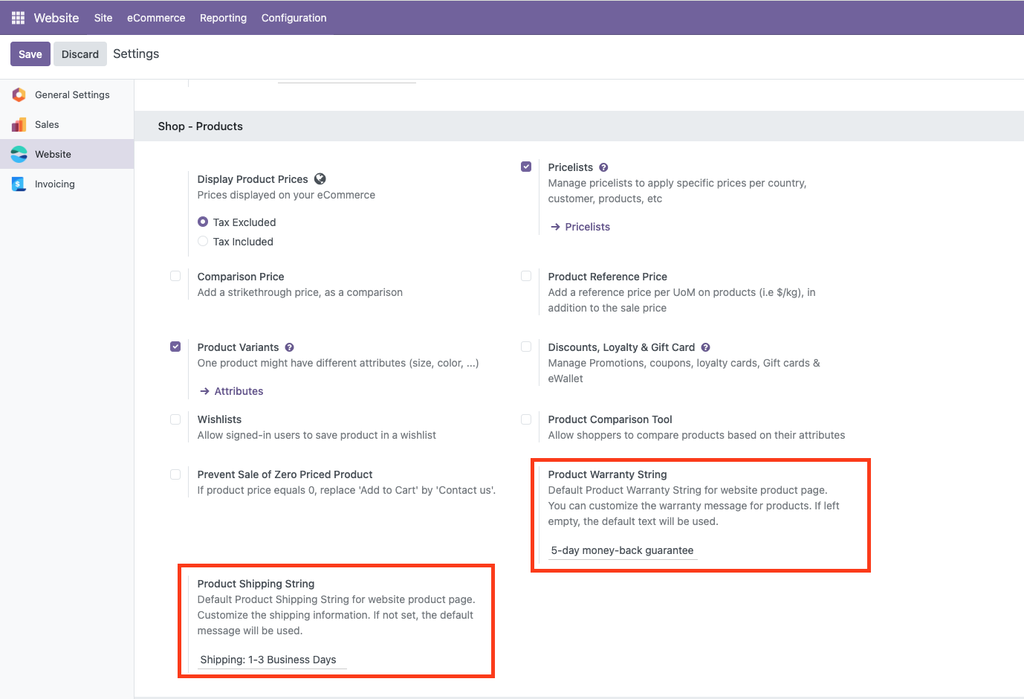This screenshot has height=699, width=1024.
Task: Select the Website tab in settings sidebar
Action: (x=53, y=154)
